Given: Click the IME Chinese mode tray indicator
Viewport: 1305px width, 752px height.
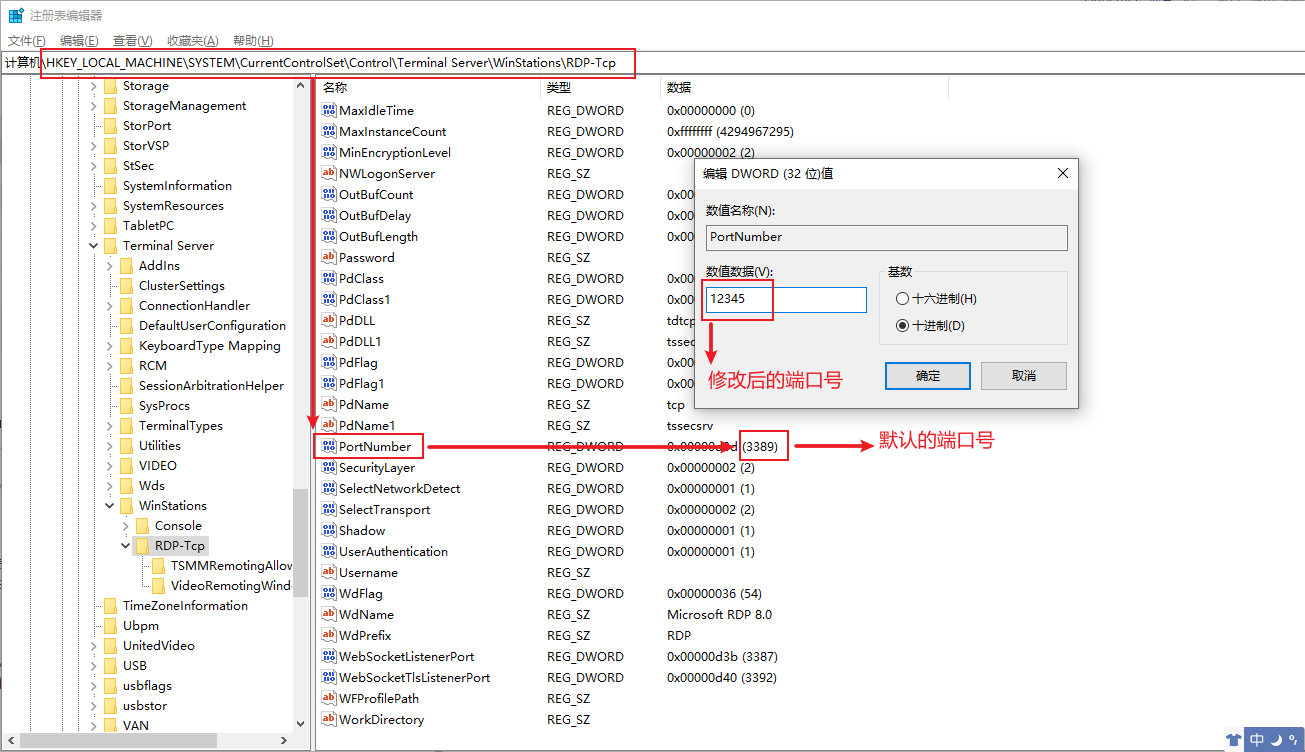Looking at the screenshot, I should pos(1257,740).
